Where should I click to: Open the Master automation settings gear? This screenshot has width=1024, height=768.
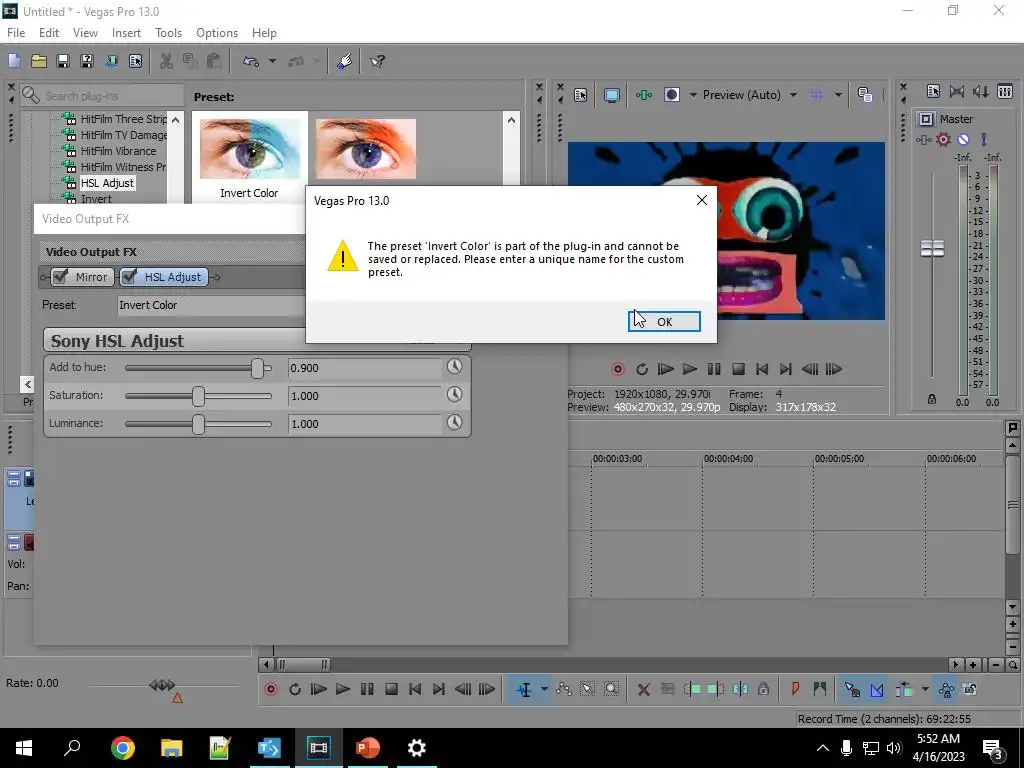[943, 140]
